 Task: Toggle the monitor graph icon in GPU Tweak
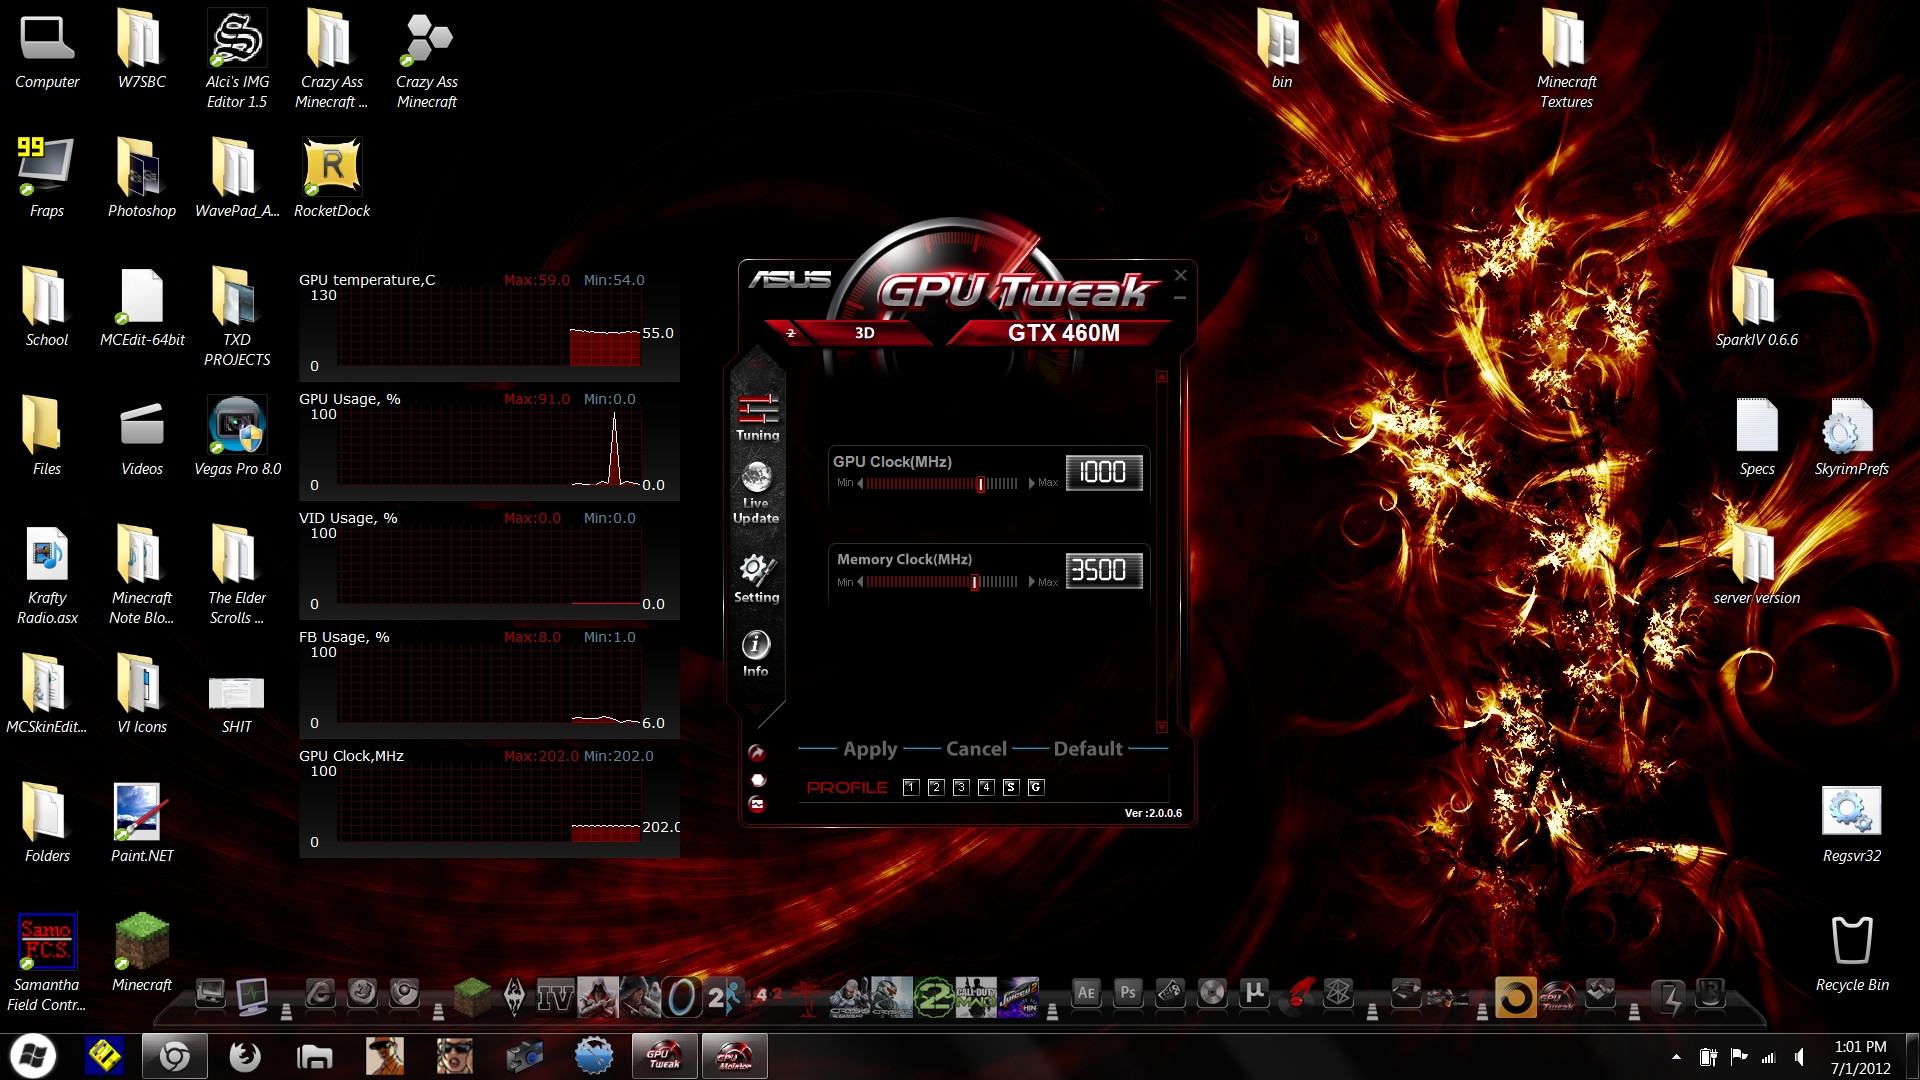tap(757, 804)
